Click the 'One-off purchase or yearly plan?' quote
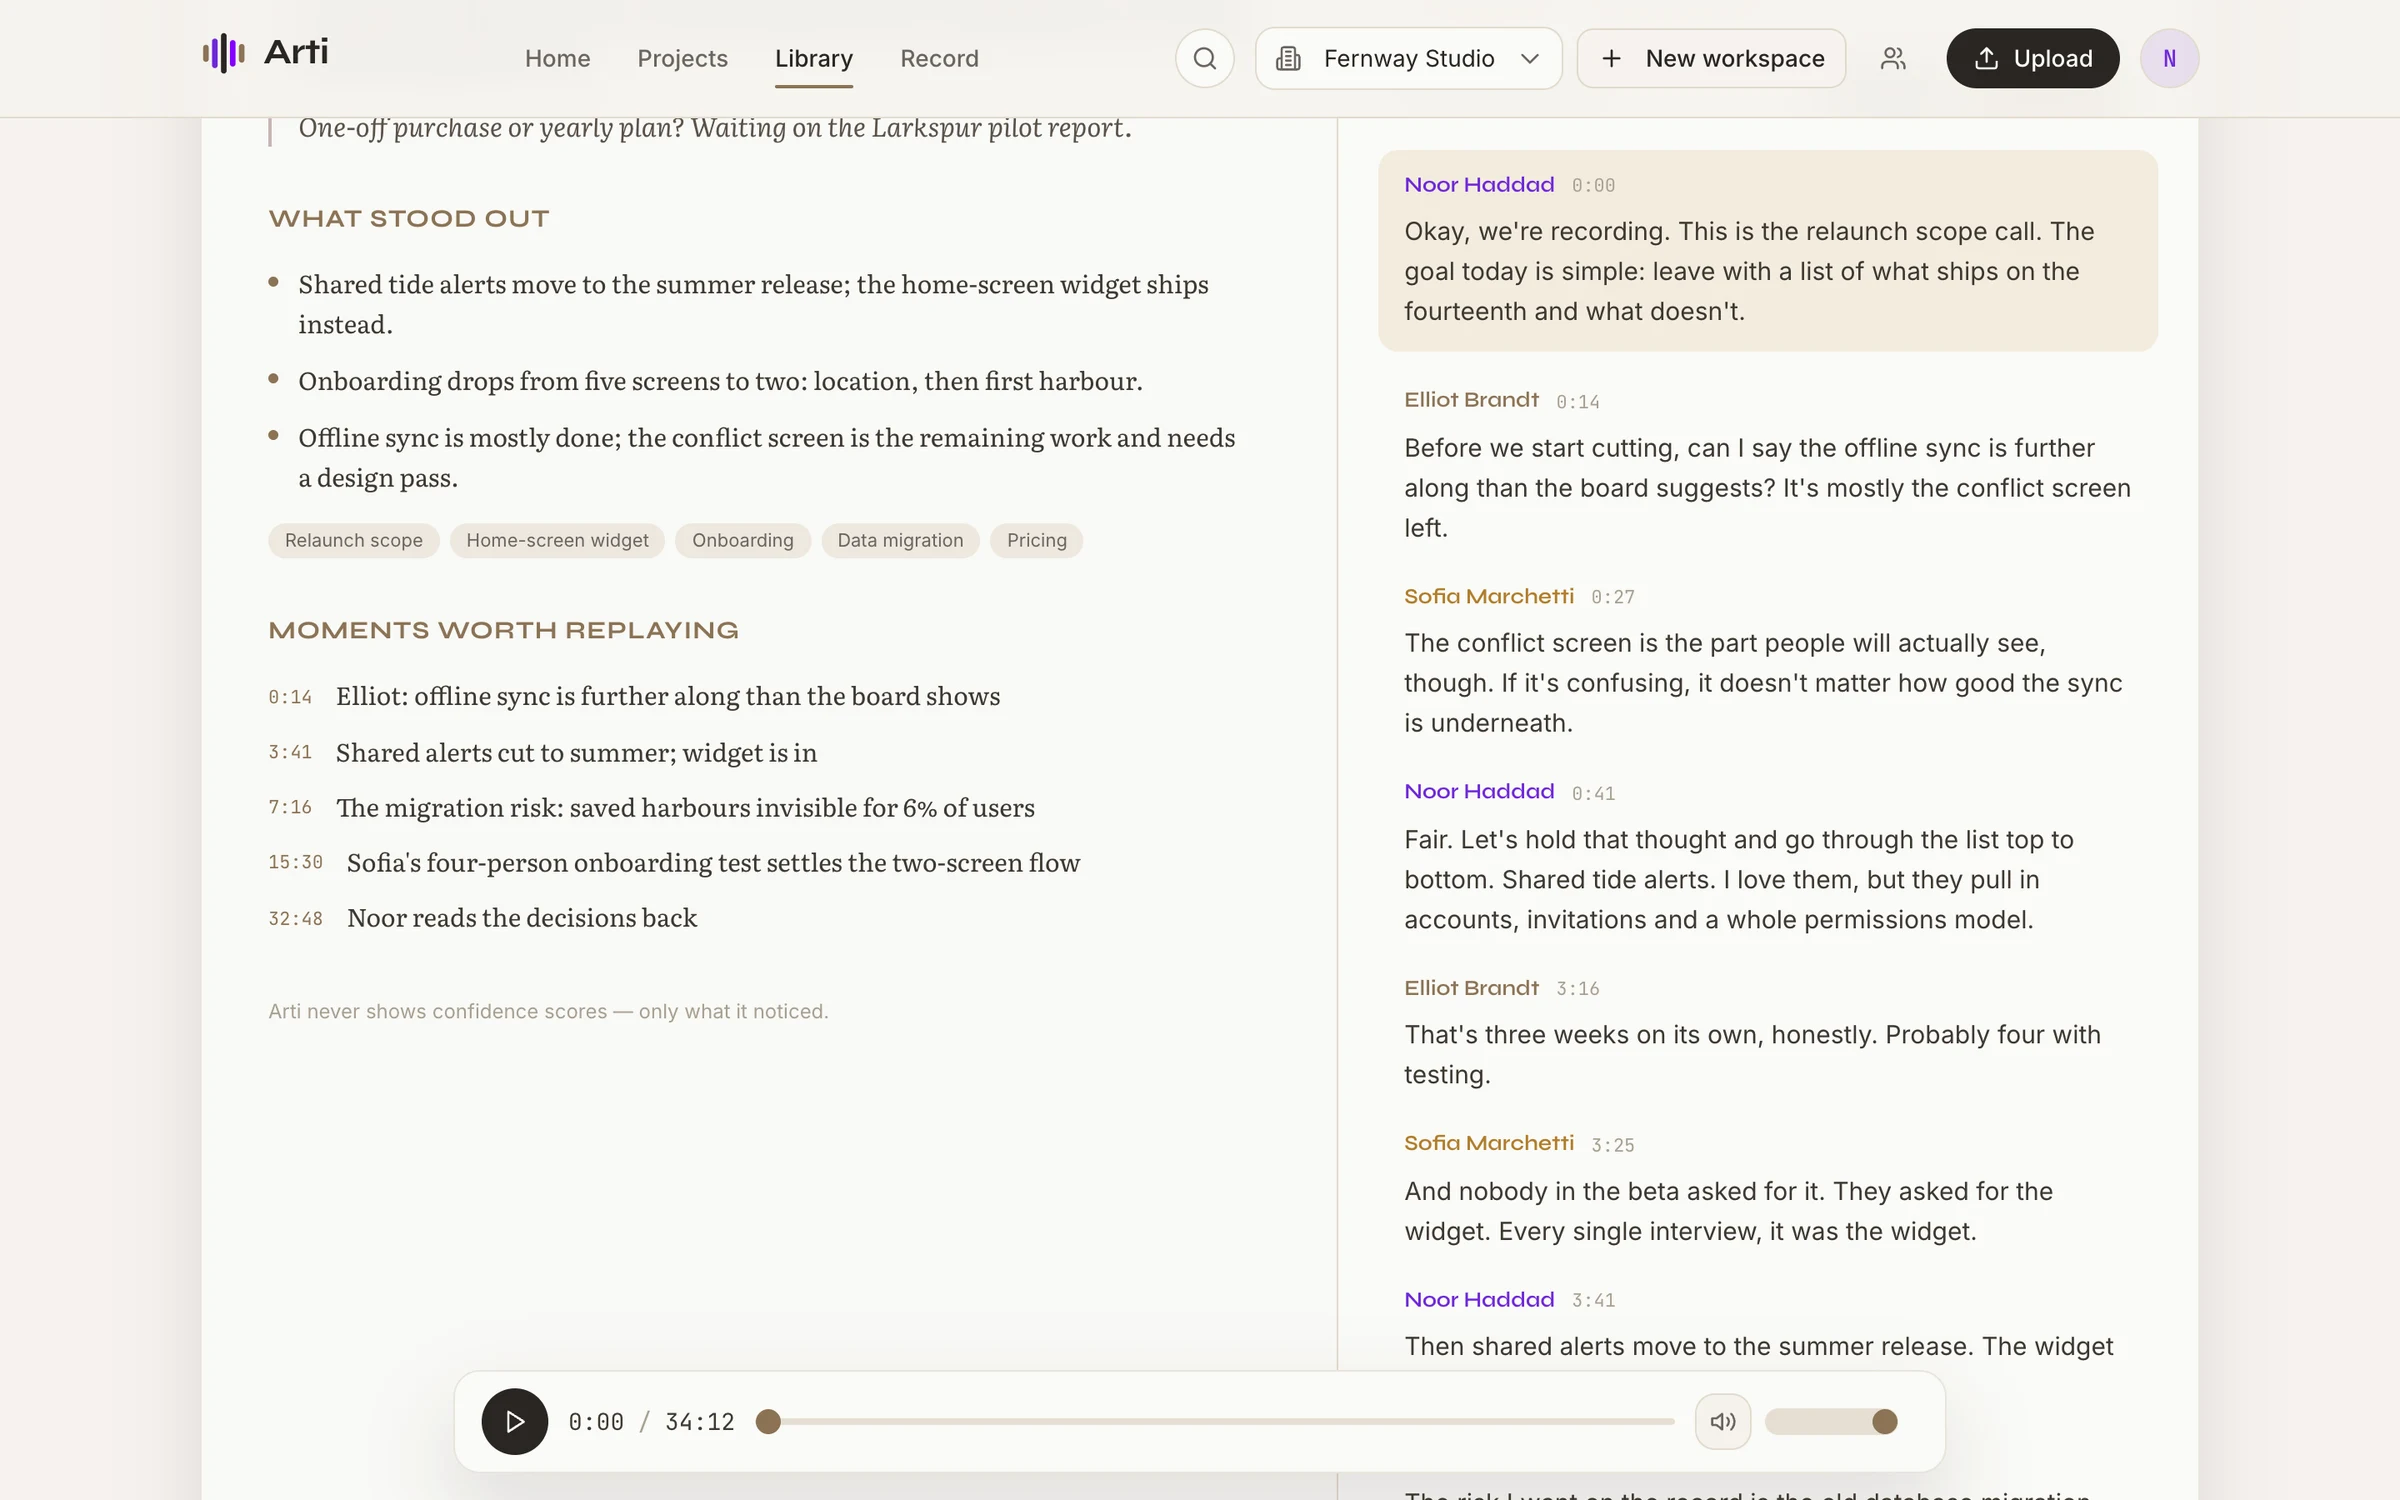 point(714,128)
